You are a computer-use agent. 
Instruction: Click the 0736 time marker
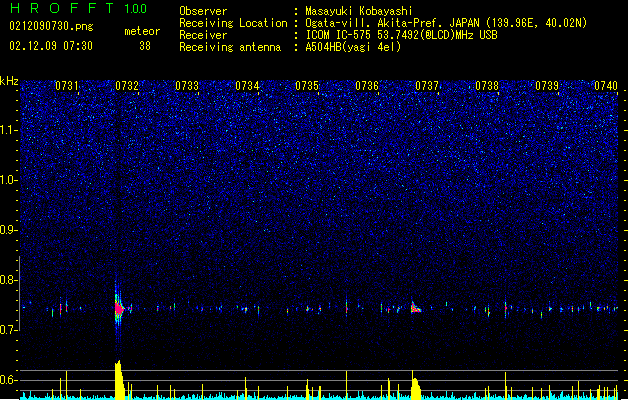[x=367, y=86]
